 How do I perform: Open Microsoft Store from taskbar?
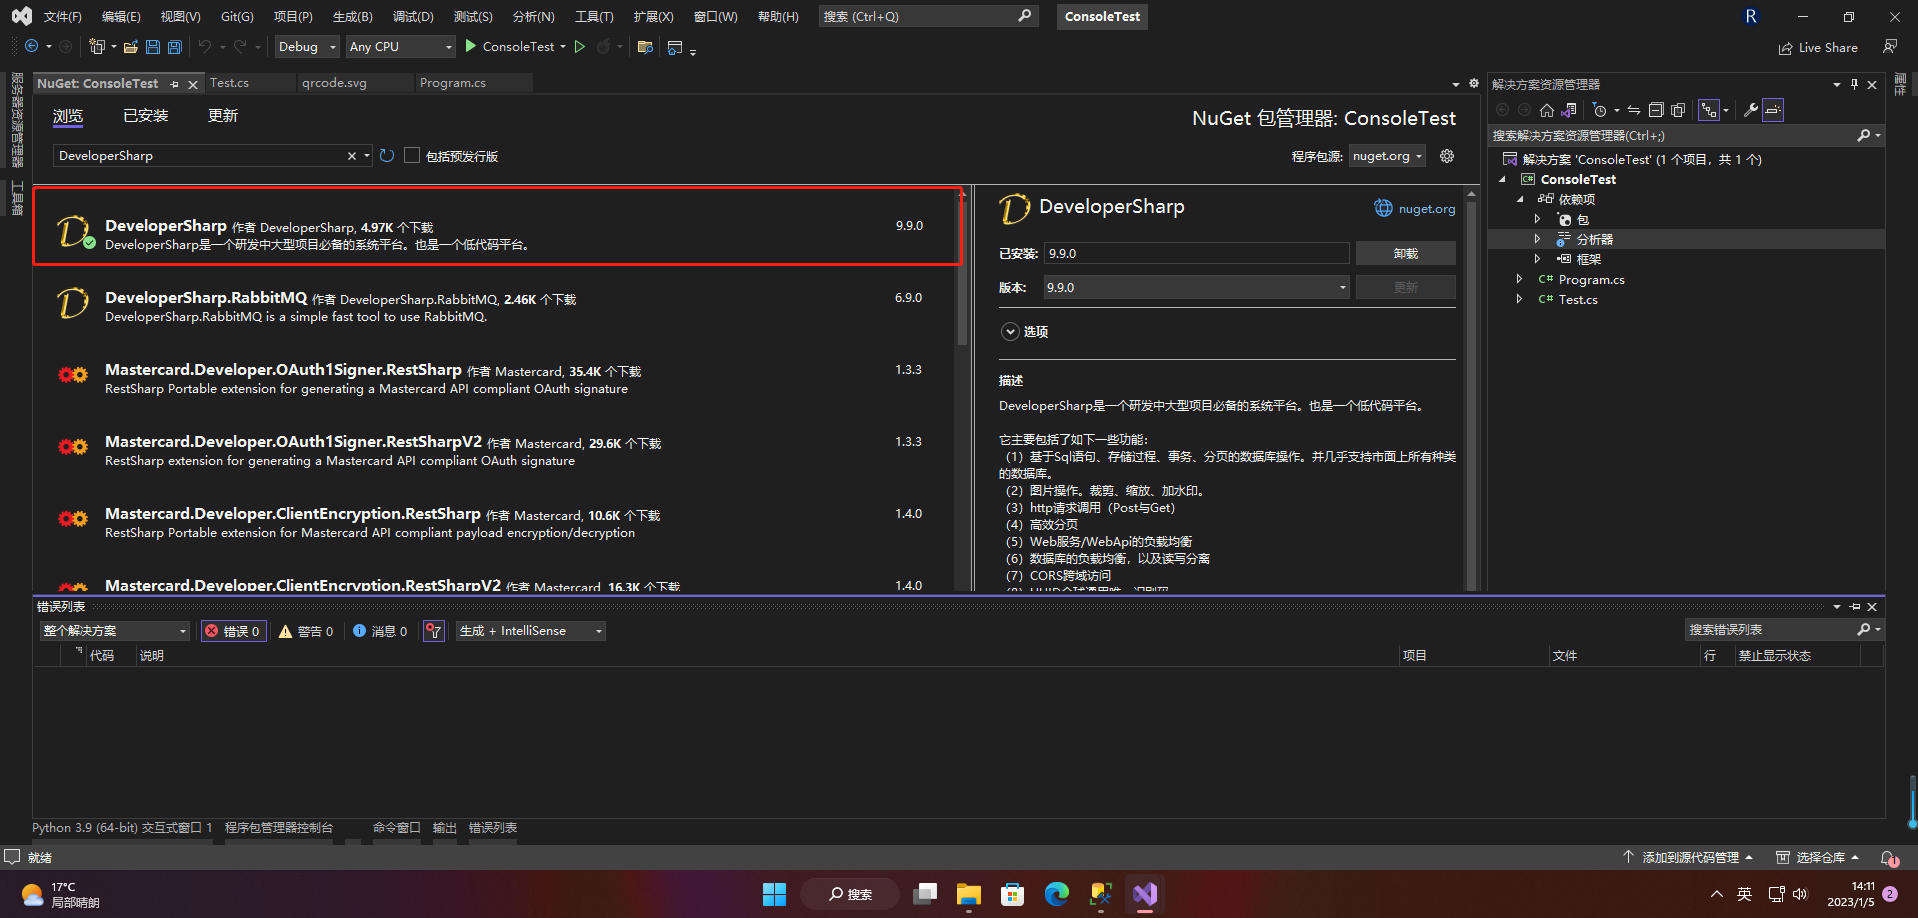(x=1013, y=894)
